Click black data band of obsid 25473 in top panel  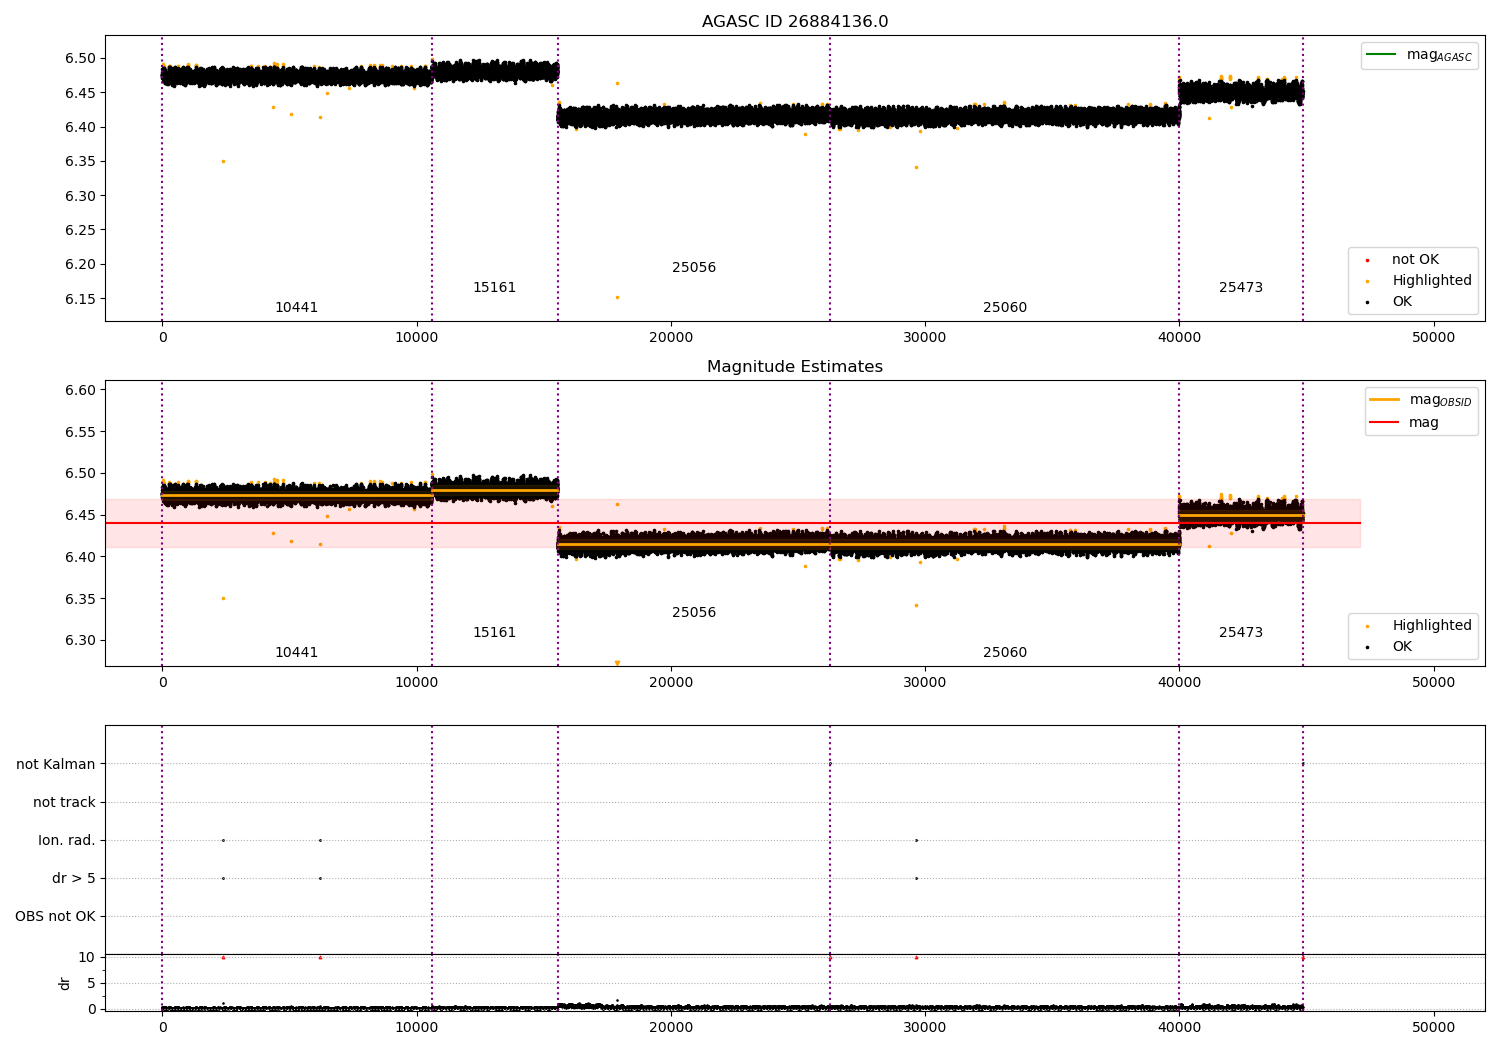click(x=1241, y=93)
